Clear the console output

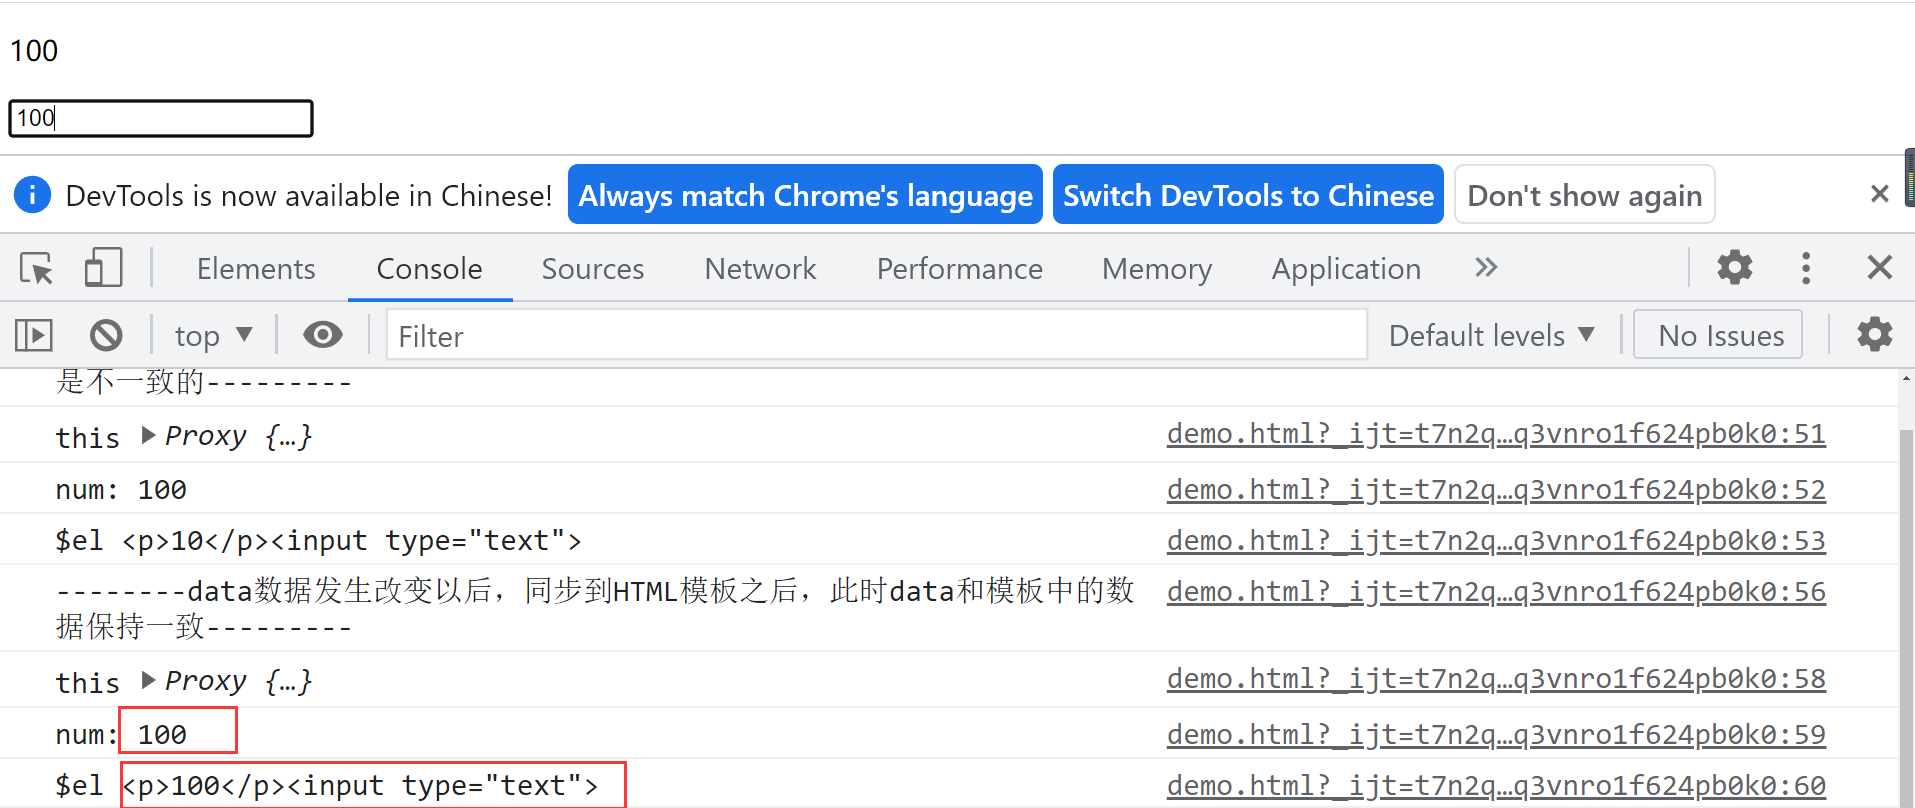tap(106, 335)
